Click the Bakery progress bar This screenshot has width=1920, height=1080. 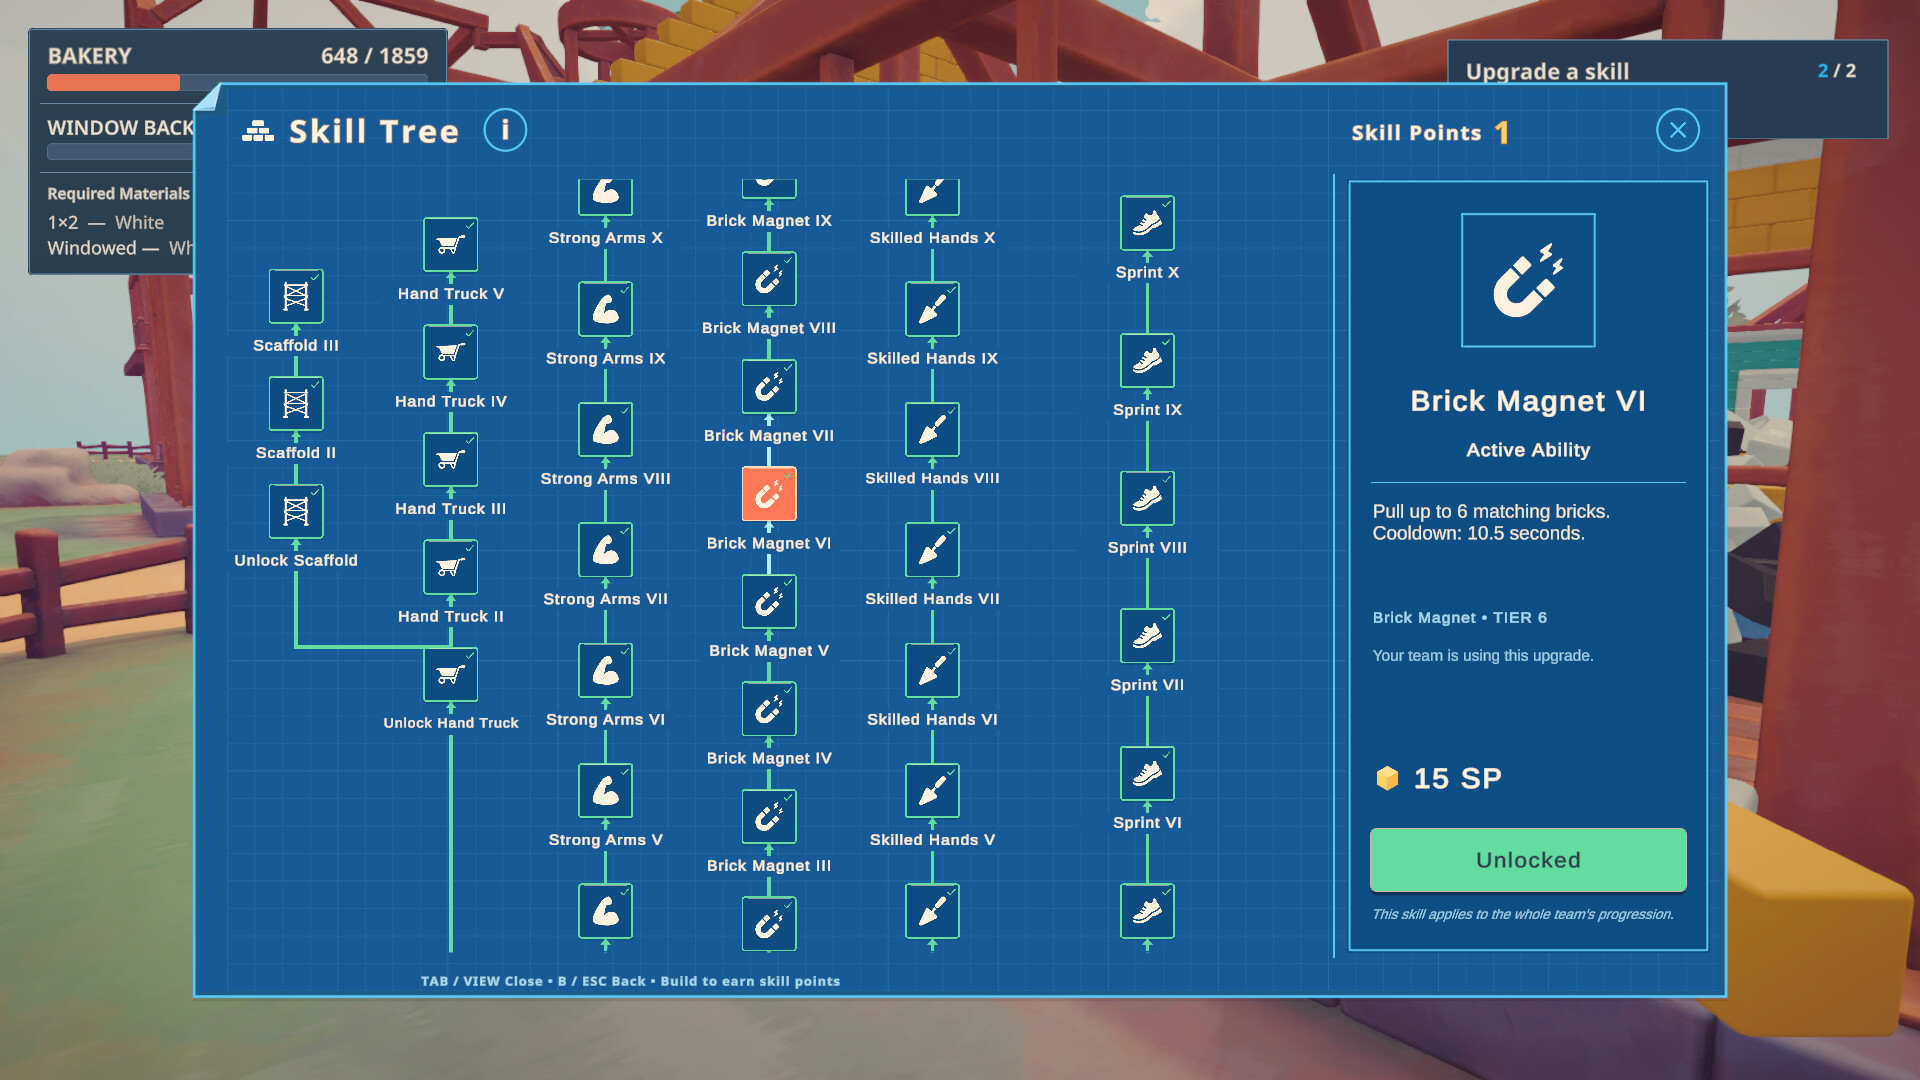click(237, 83)
